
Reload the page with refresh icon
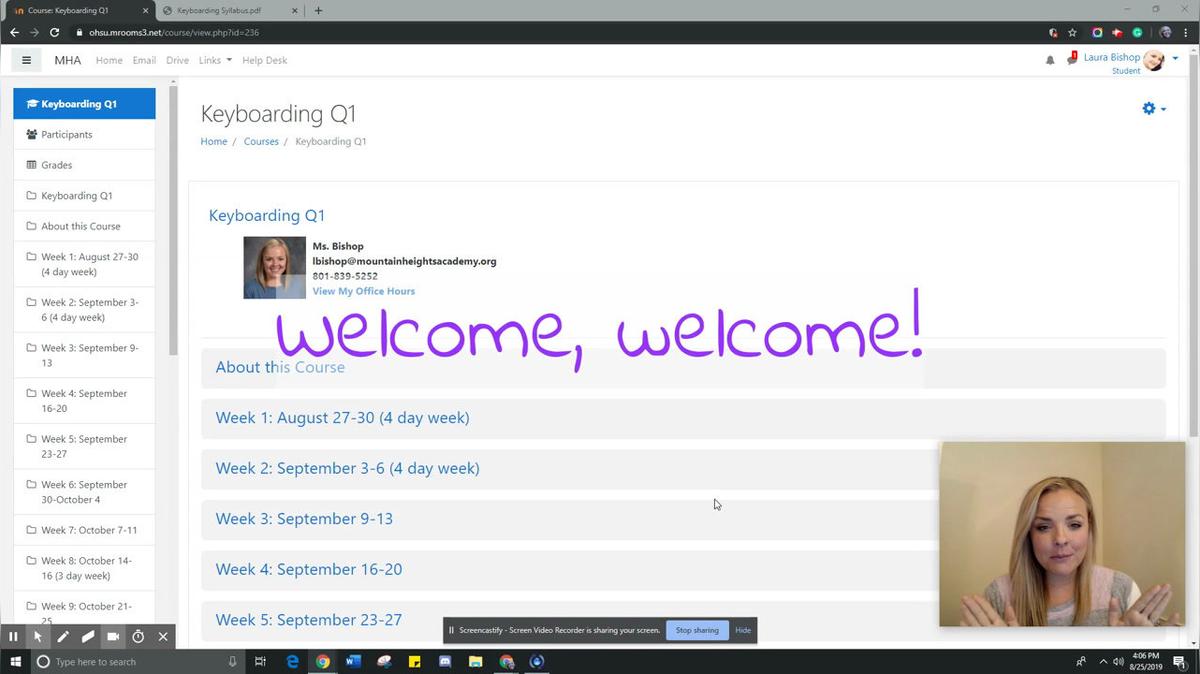coord(54,32)
